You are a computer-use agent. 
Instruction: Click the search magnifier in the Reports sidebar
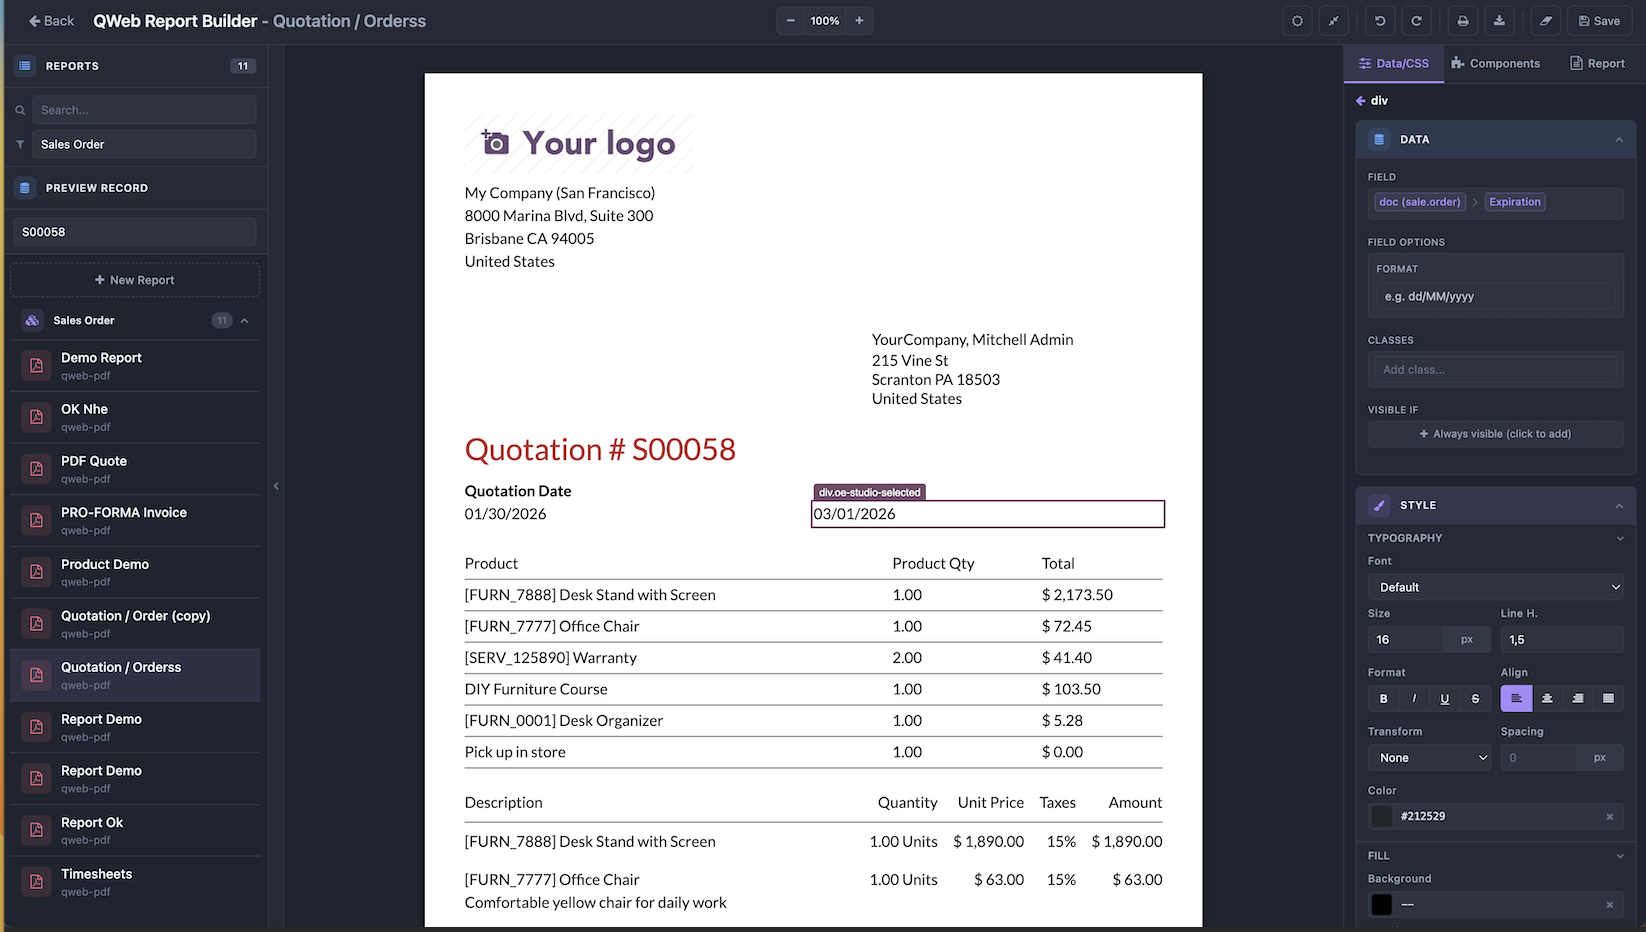pyautogui.click(x=19, y=109)
